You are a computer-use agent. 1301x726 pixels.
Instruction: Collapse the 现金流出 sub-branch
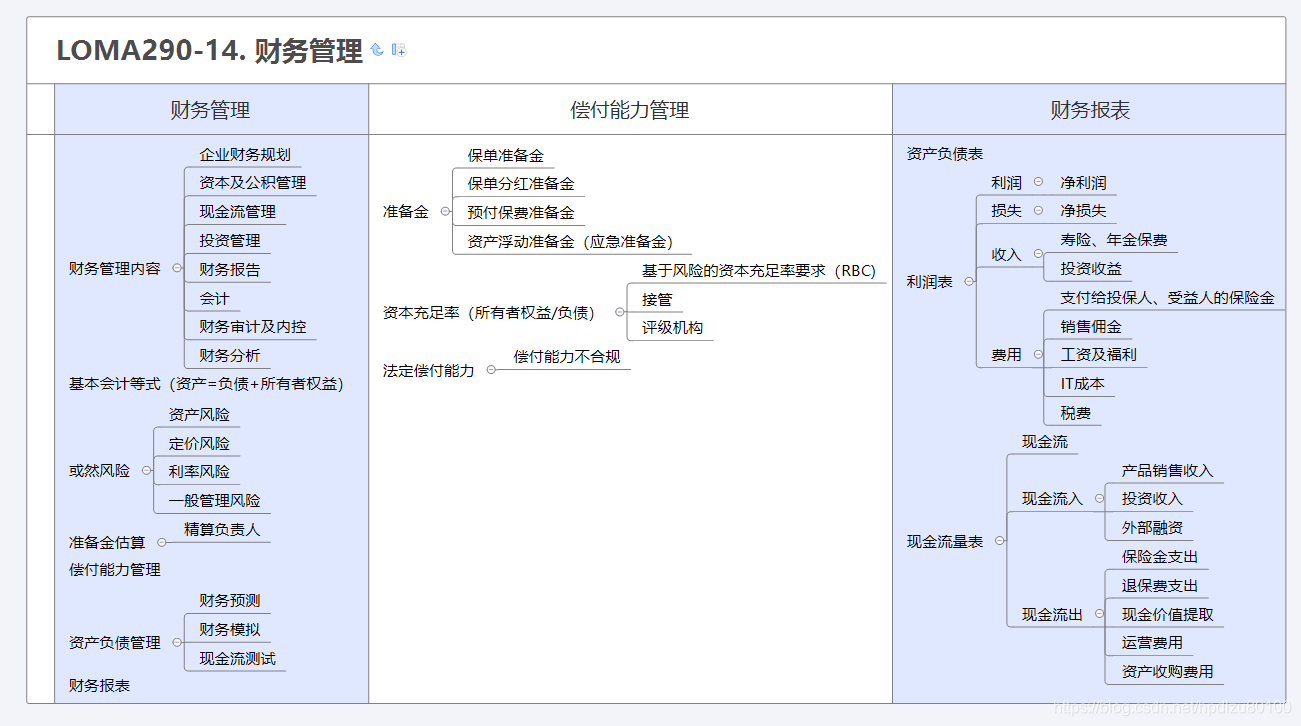pos(1099,615)
